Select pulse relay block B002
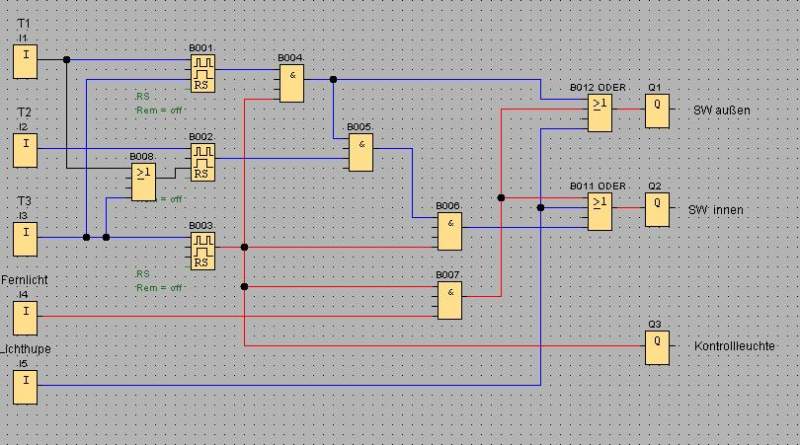Viewport: 800px width, 445px height. point(203,162)
